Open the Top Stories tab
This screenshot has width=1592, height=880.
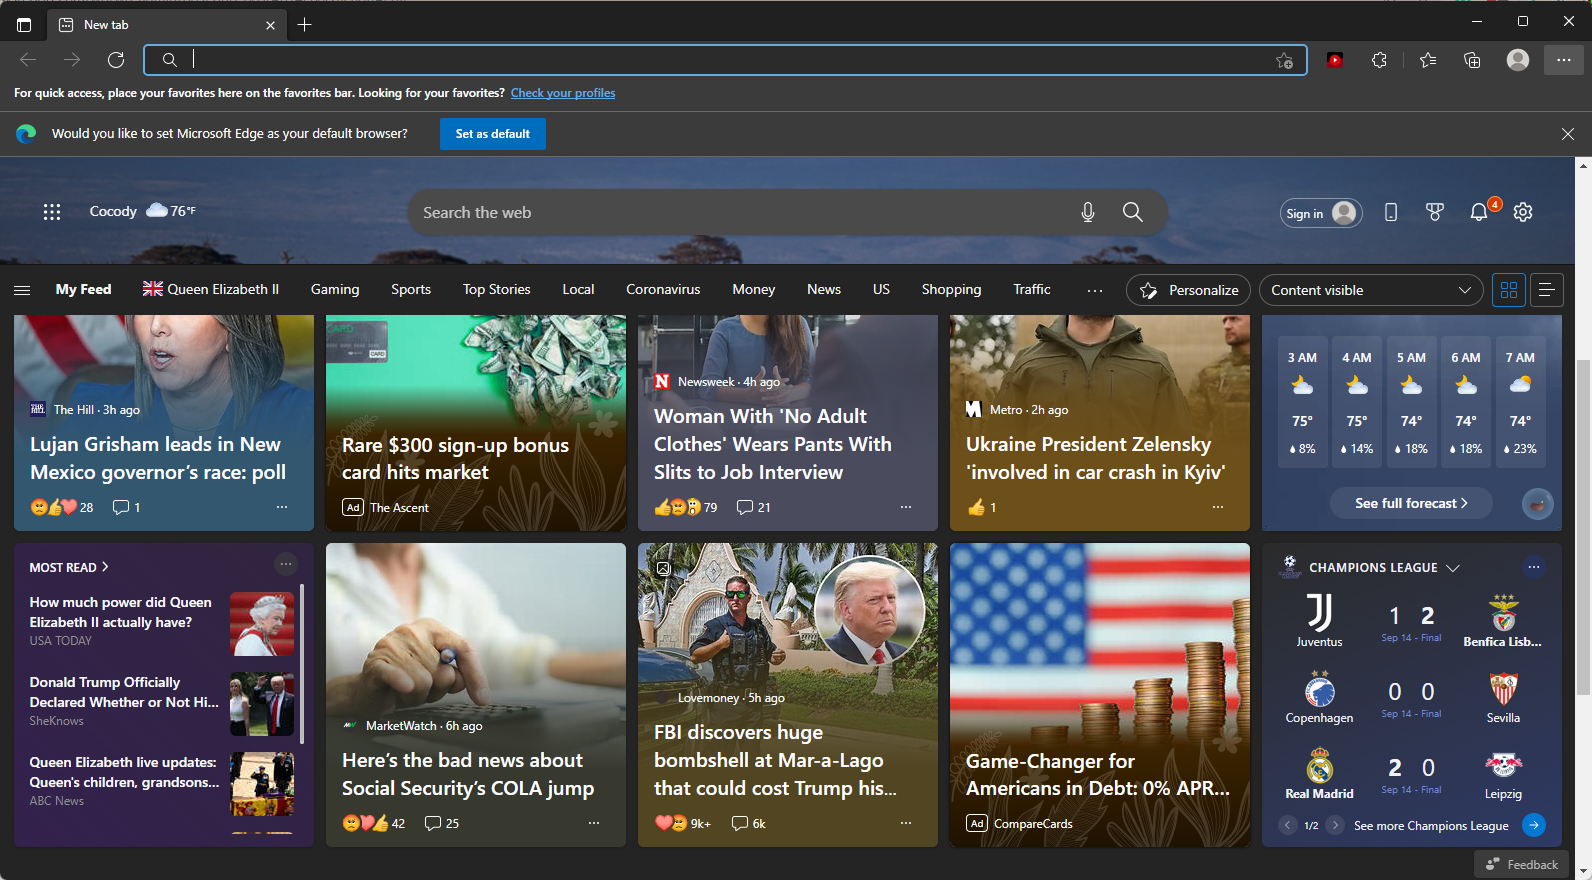pos(496,289)
